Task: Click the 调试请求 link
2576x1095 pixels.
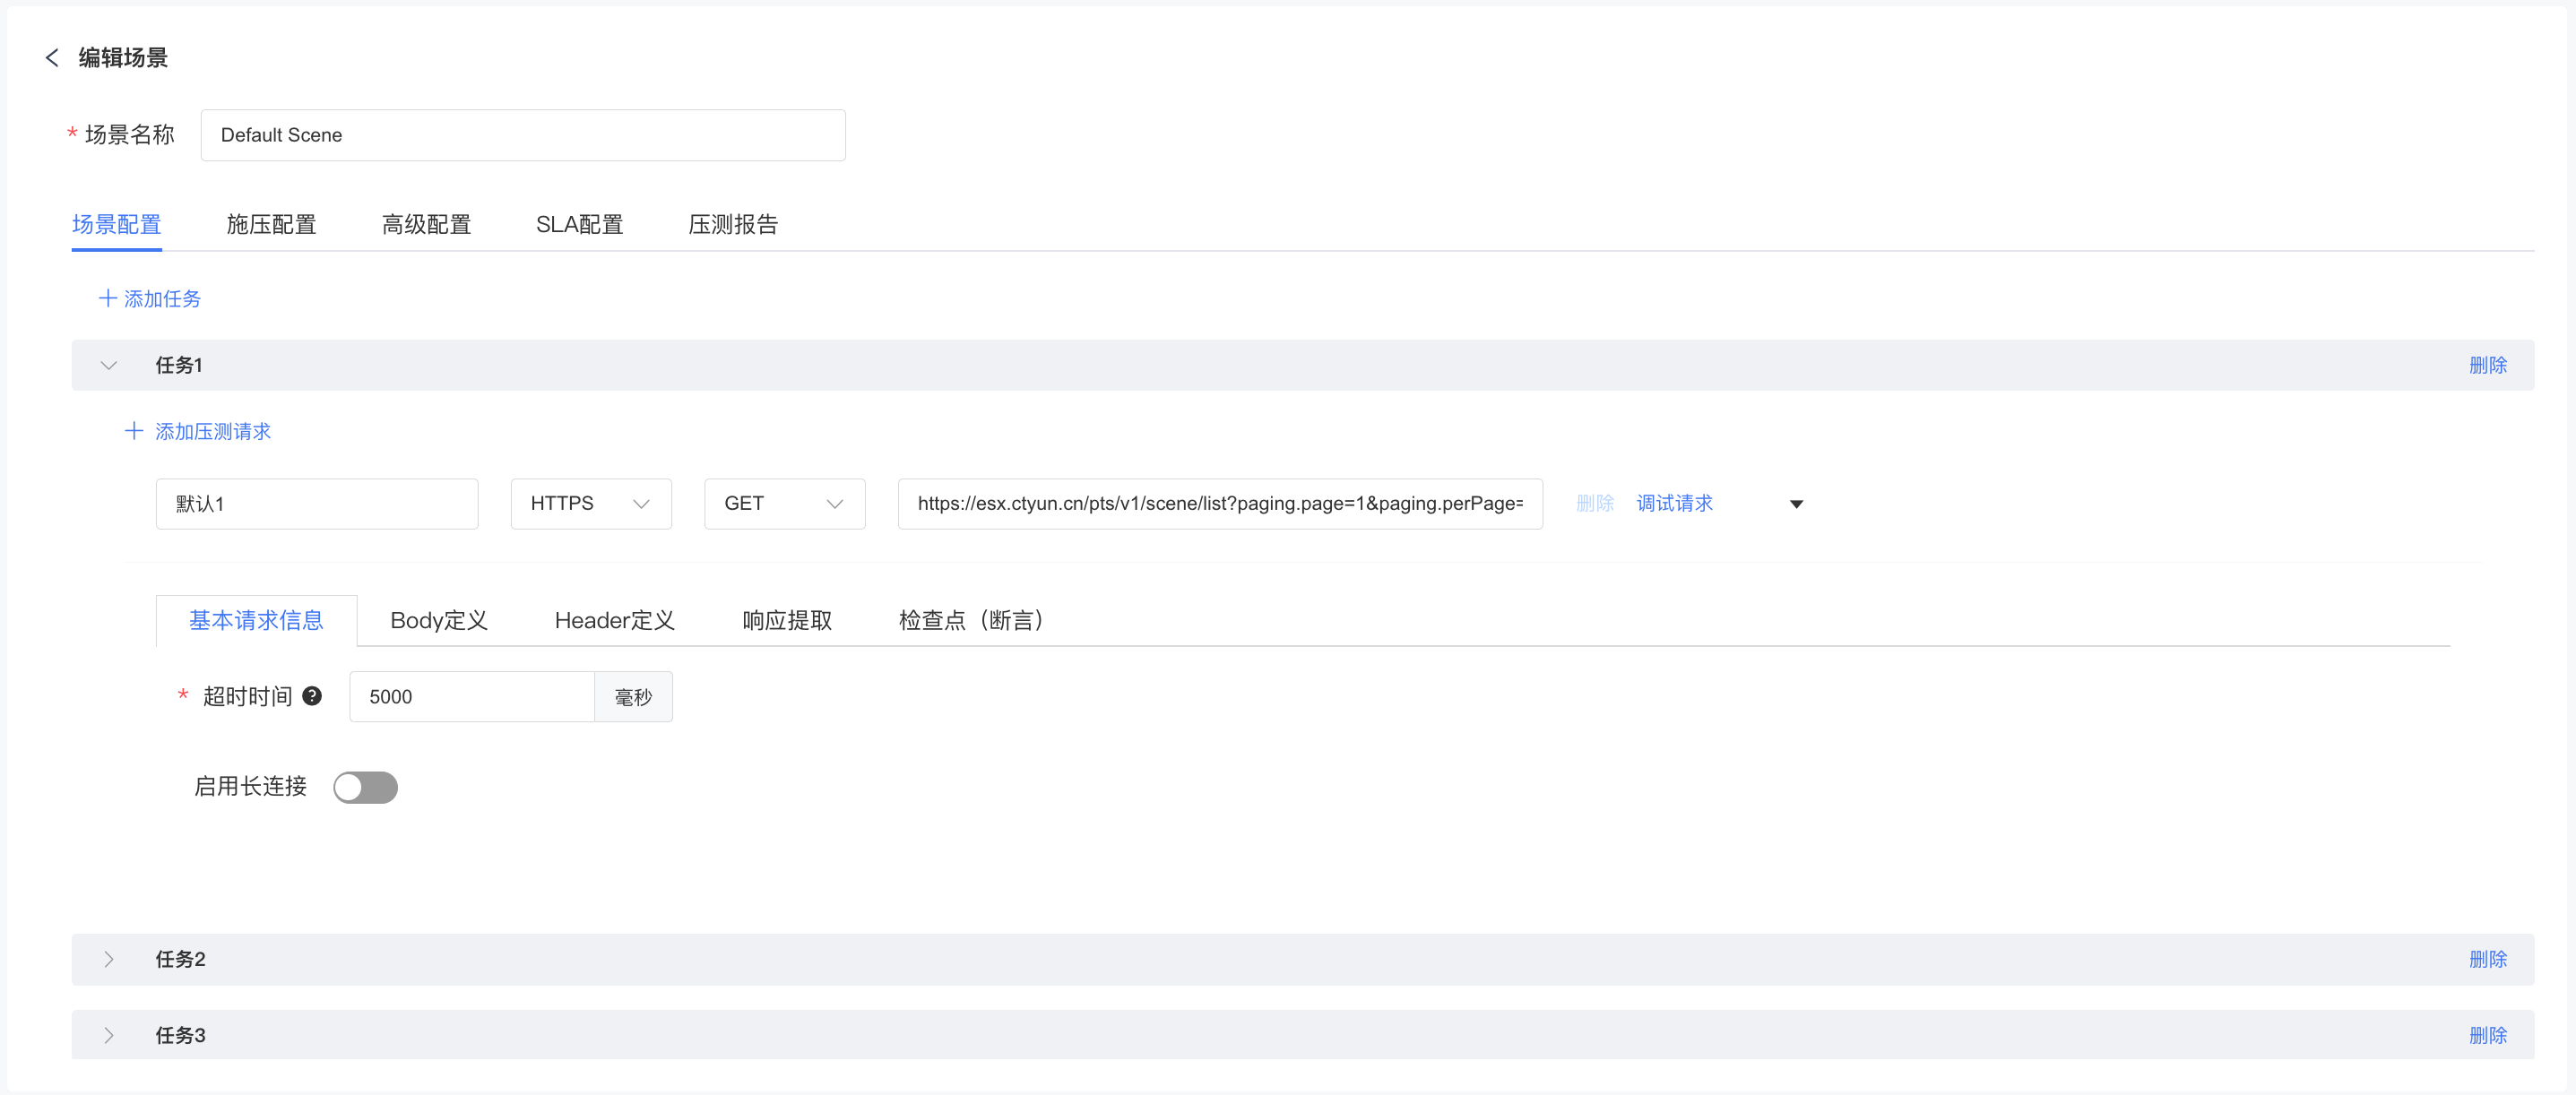Action: 1674,503
